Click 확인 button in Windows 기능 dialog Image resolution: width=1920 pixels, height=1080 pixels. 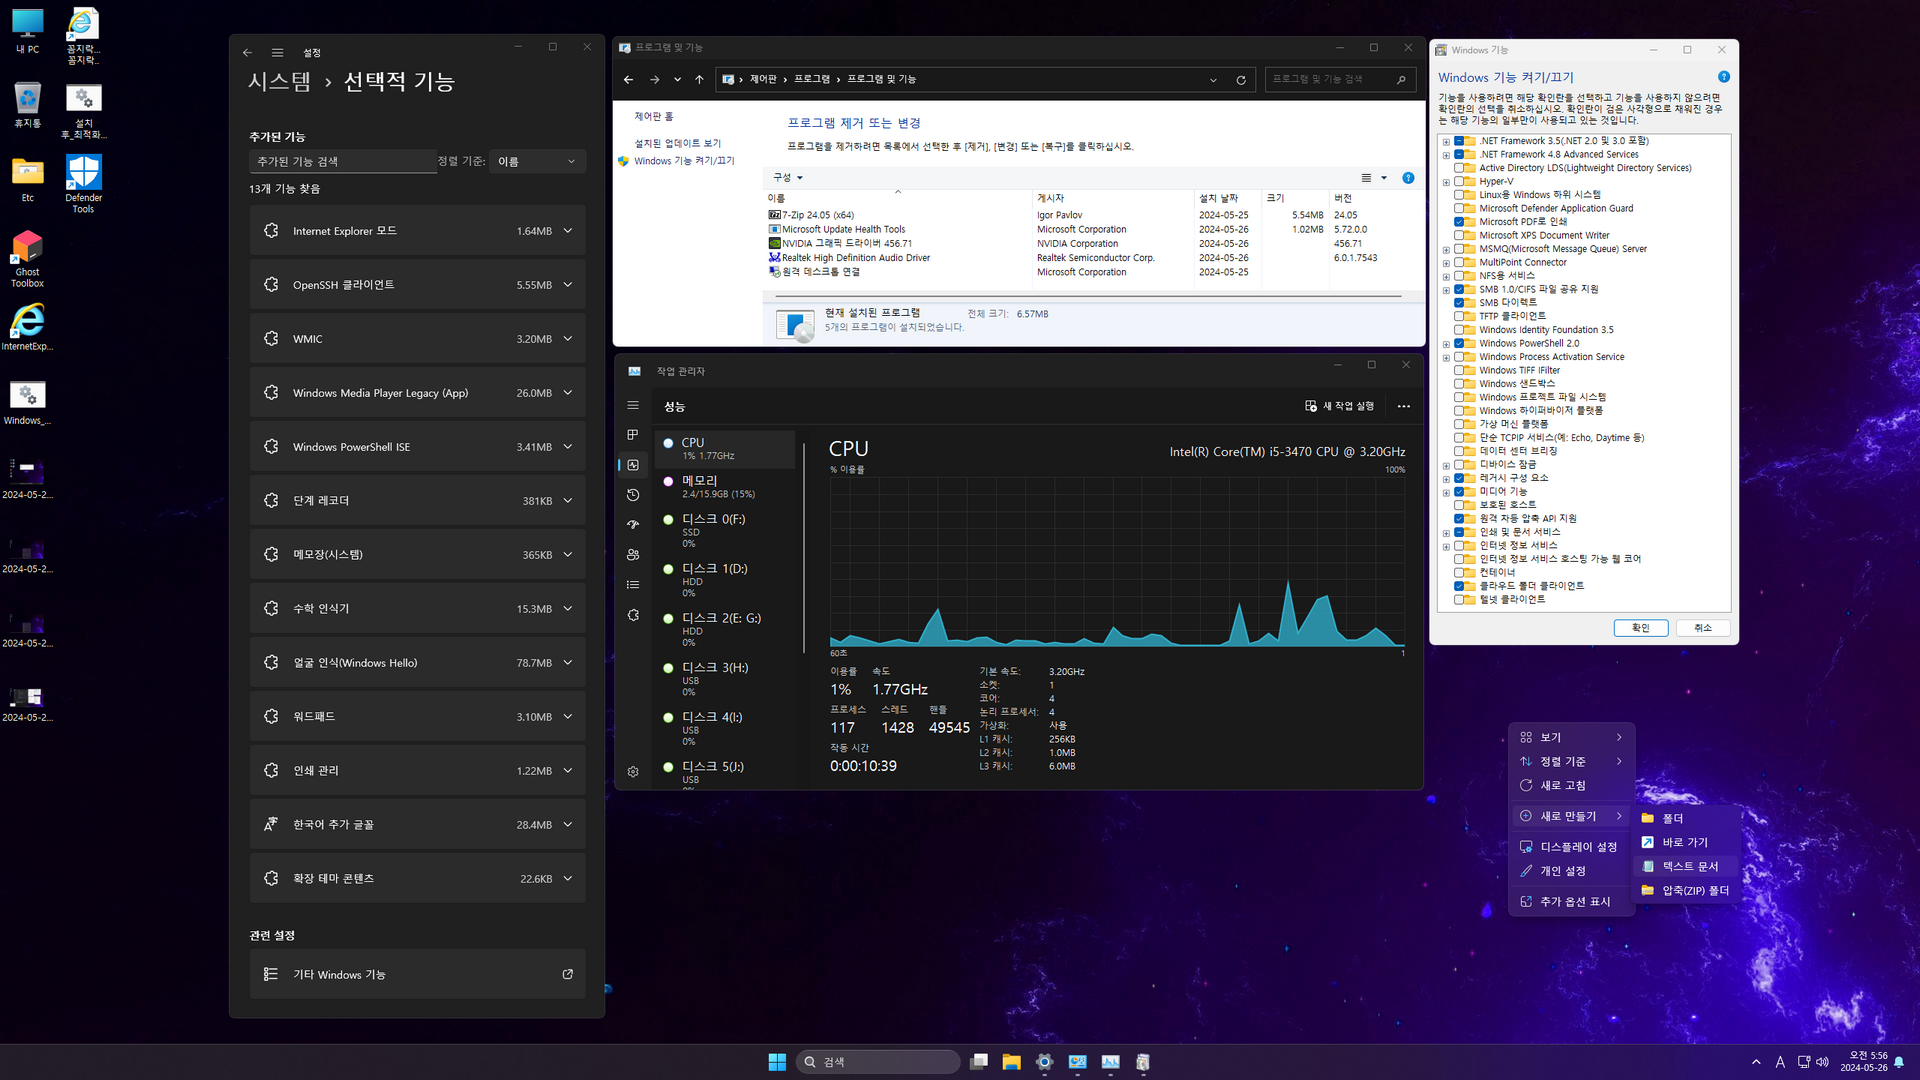click(x=1640, y=628)
